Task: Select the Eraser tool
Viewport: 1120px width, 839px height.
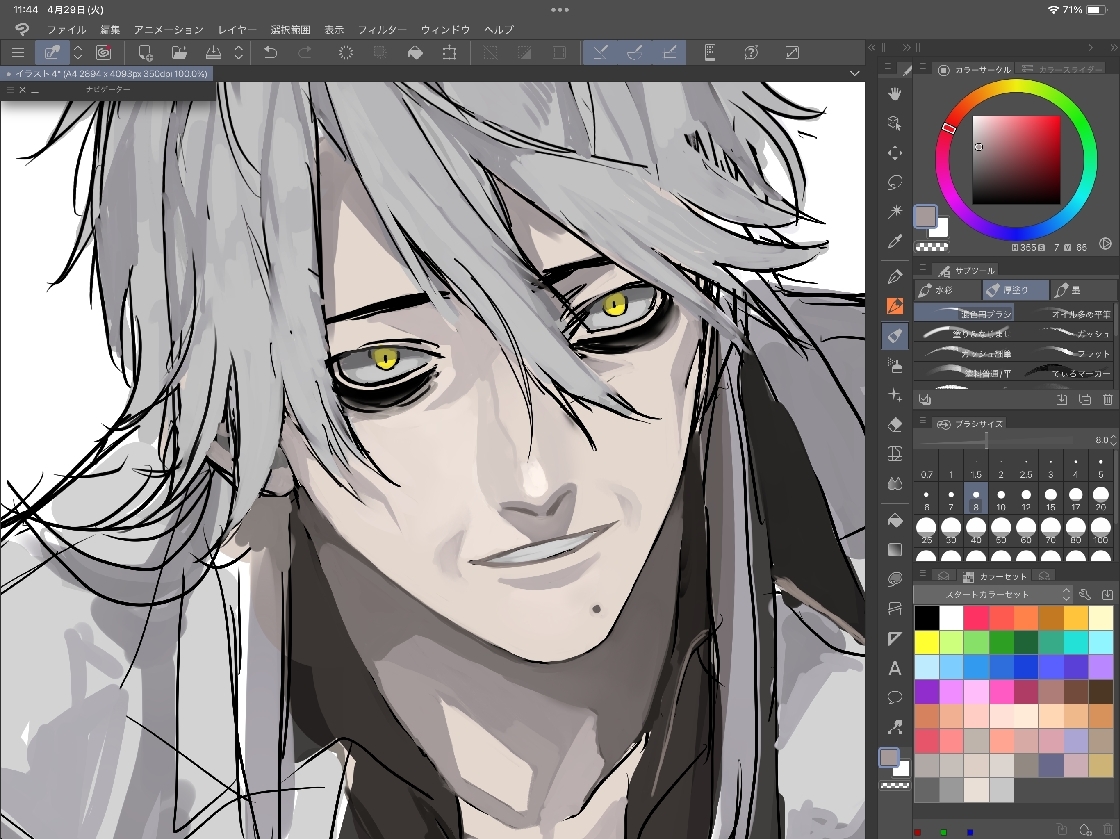Action: click(895, 425)
